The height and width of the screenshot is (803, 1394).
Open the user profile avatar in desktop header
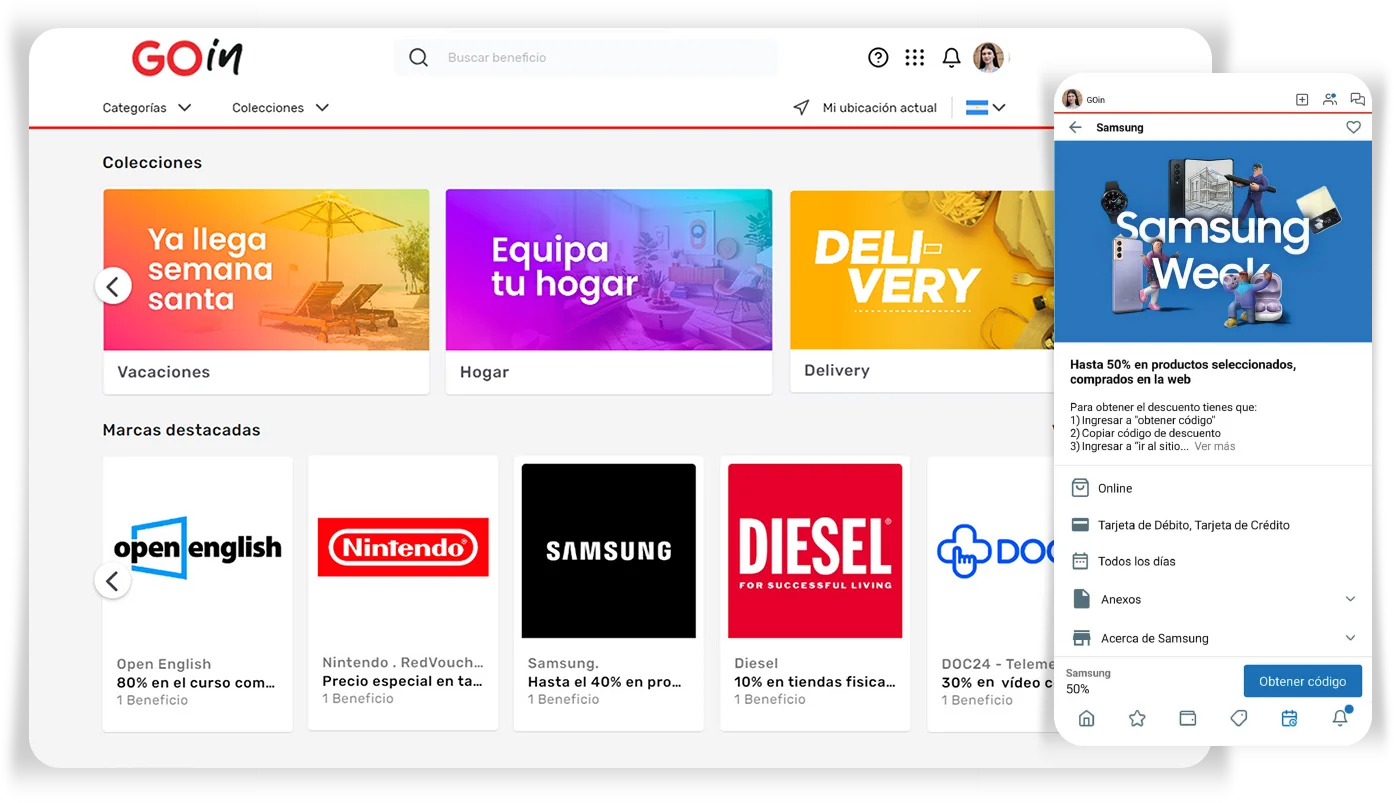pos(988,58)
